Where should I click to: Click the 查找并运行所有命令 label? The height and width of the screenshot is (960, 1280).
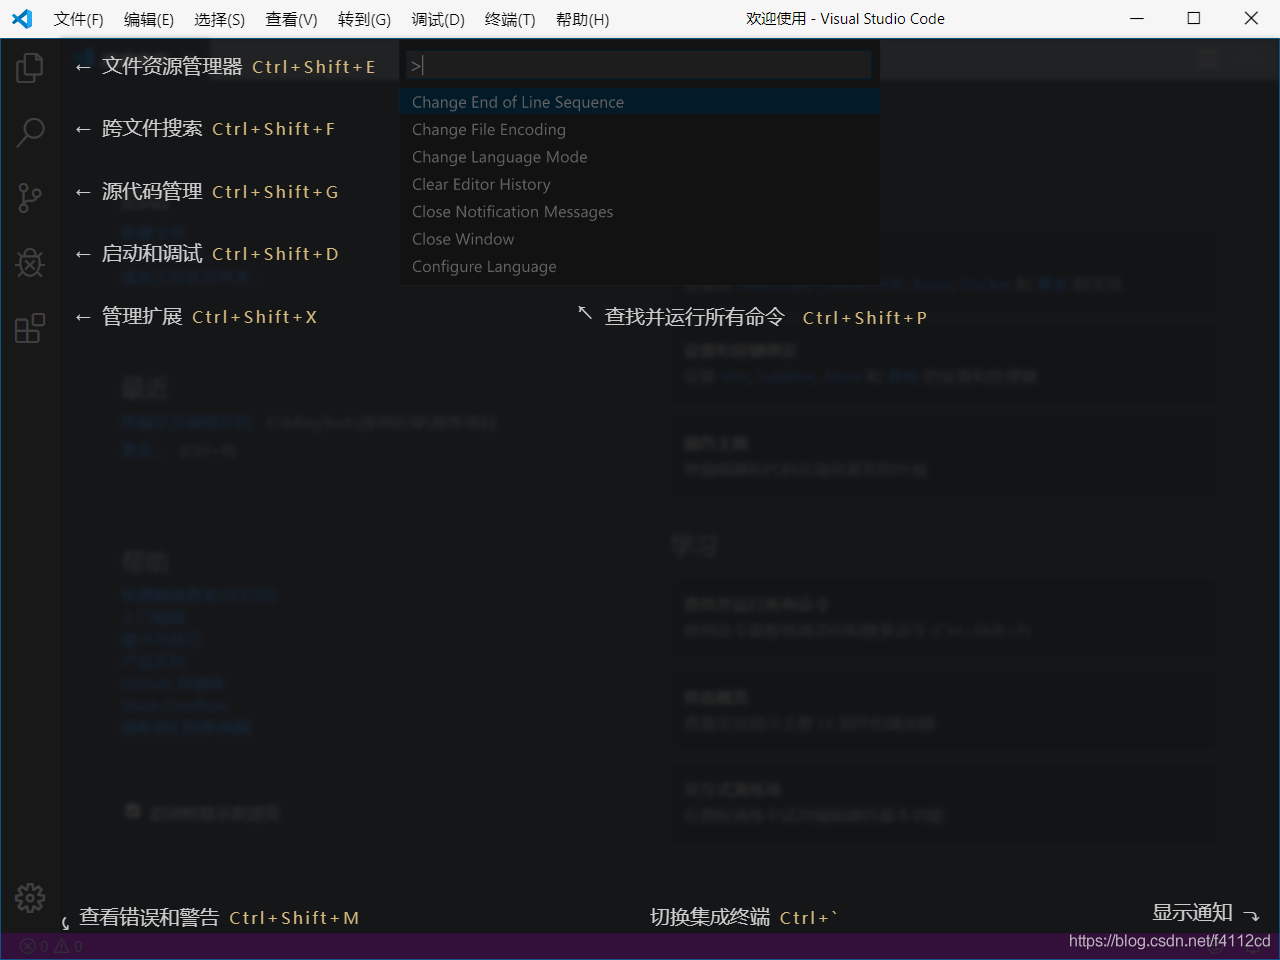694,317
